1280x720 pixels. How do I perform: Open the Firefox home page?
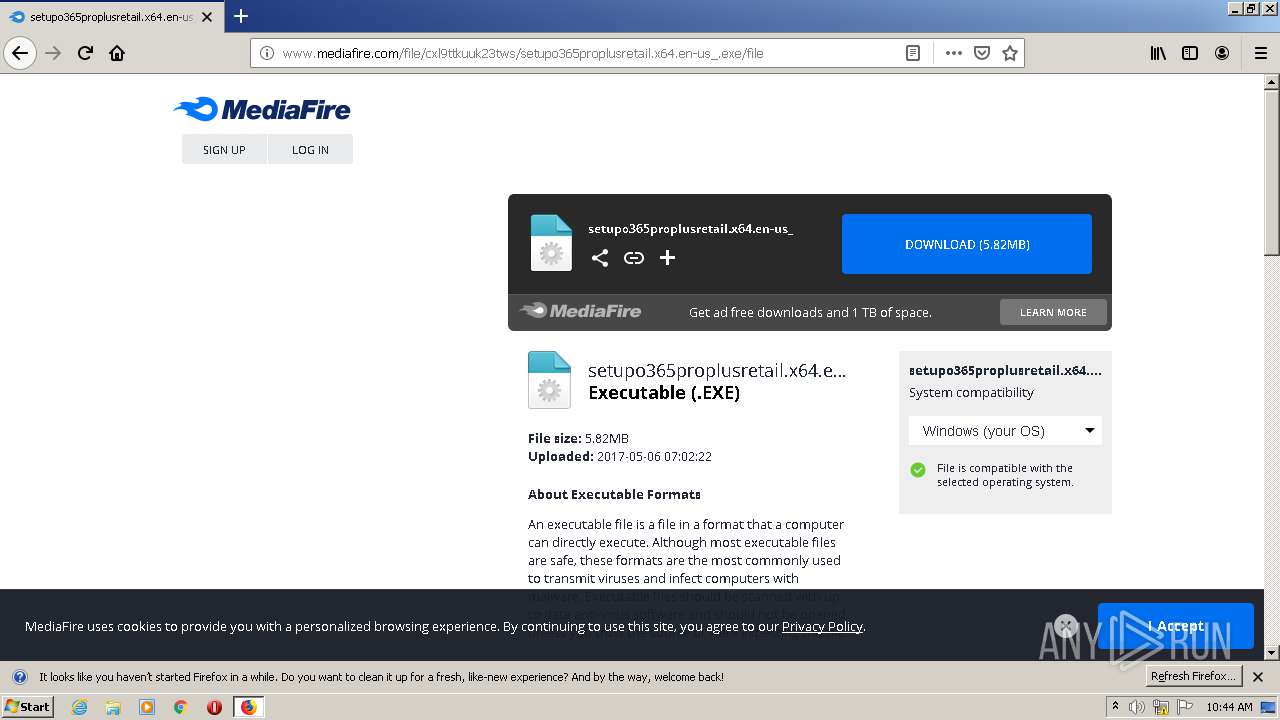click(117, 53)
